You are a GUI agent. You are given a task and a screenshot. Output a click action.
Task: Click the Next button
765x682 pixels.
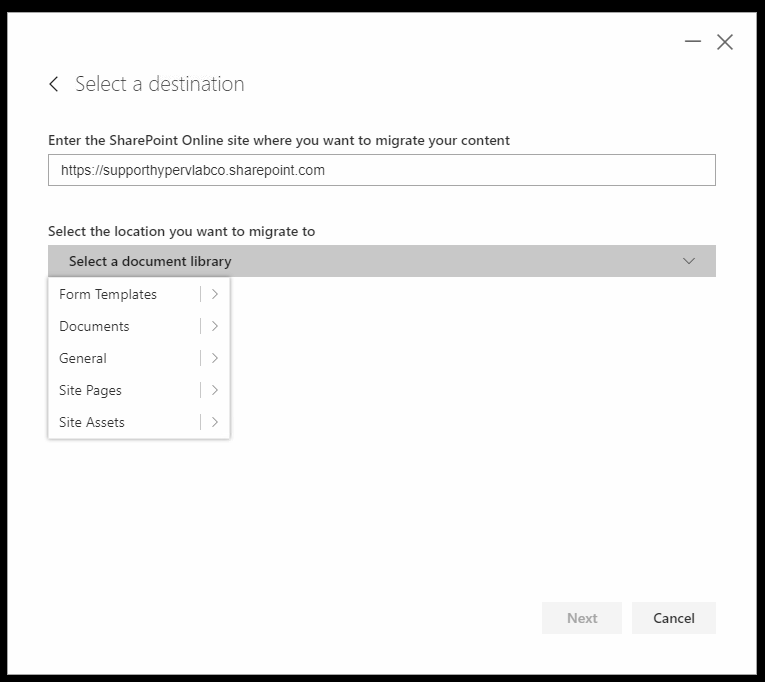[582, 618]
